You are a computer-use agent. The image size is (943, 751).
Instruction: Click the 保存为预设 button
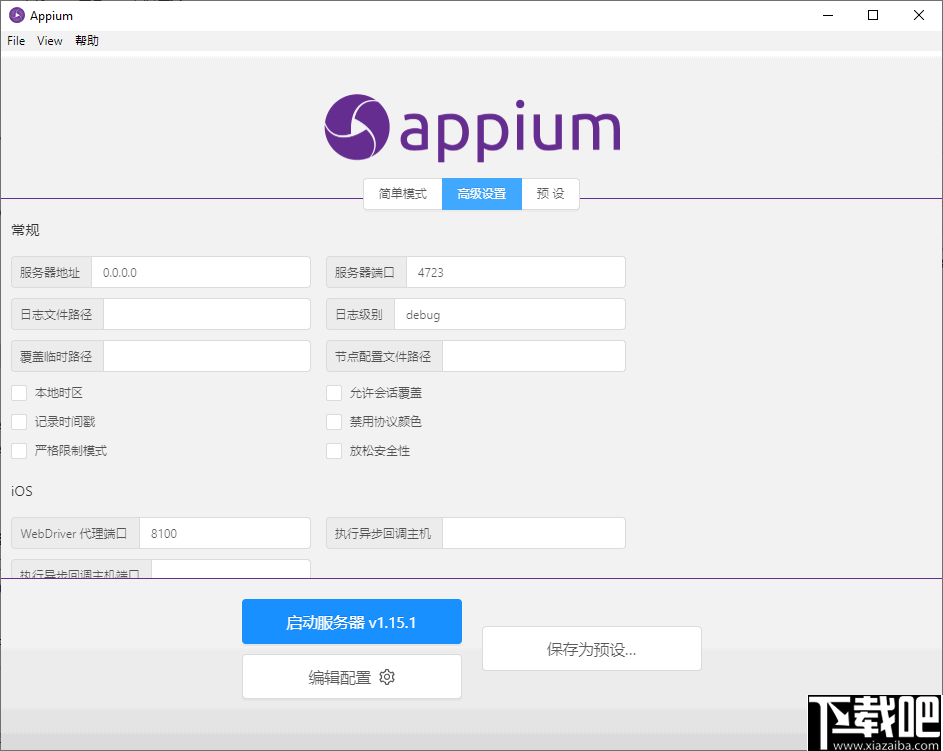(591, 649)
